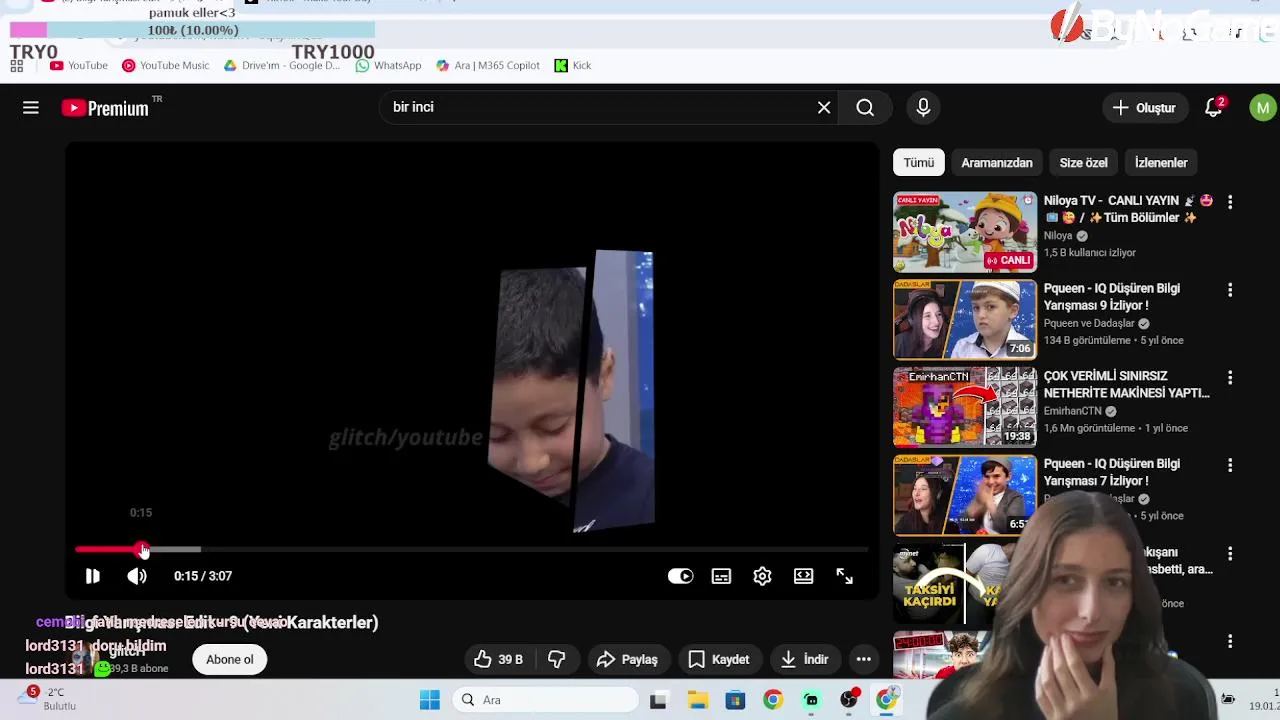Screen dimensions: 1280x720
Task: Open Chrome apps grid icon
Action: tap(17, 65)
